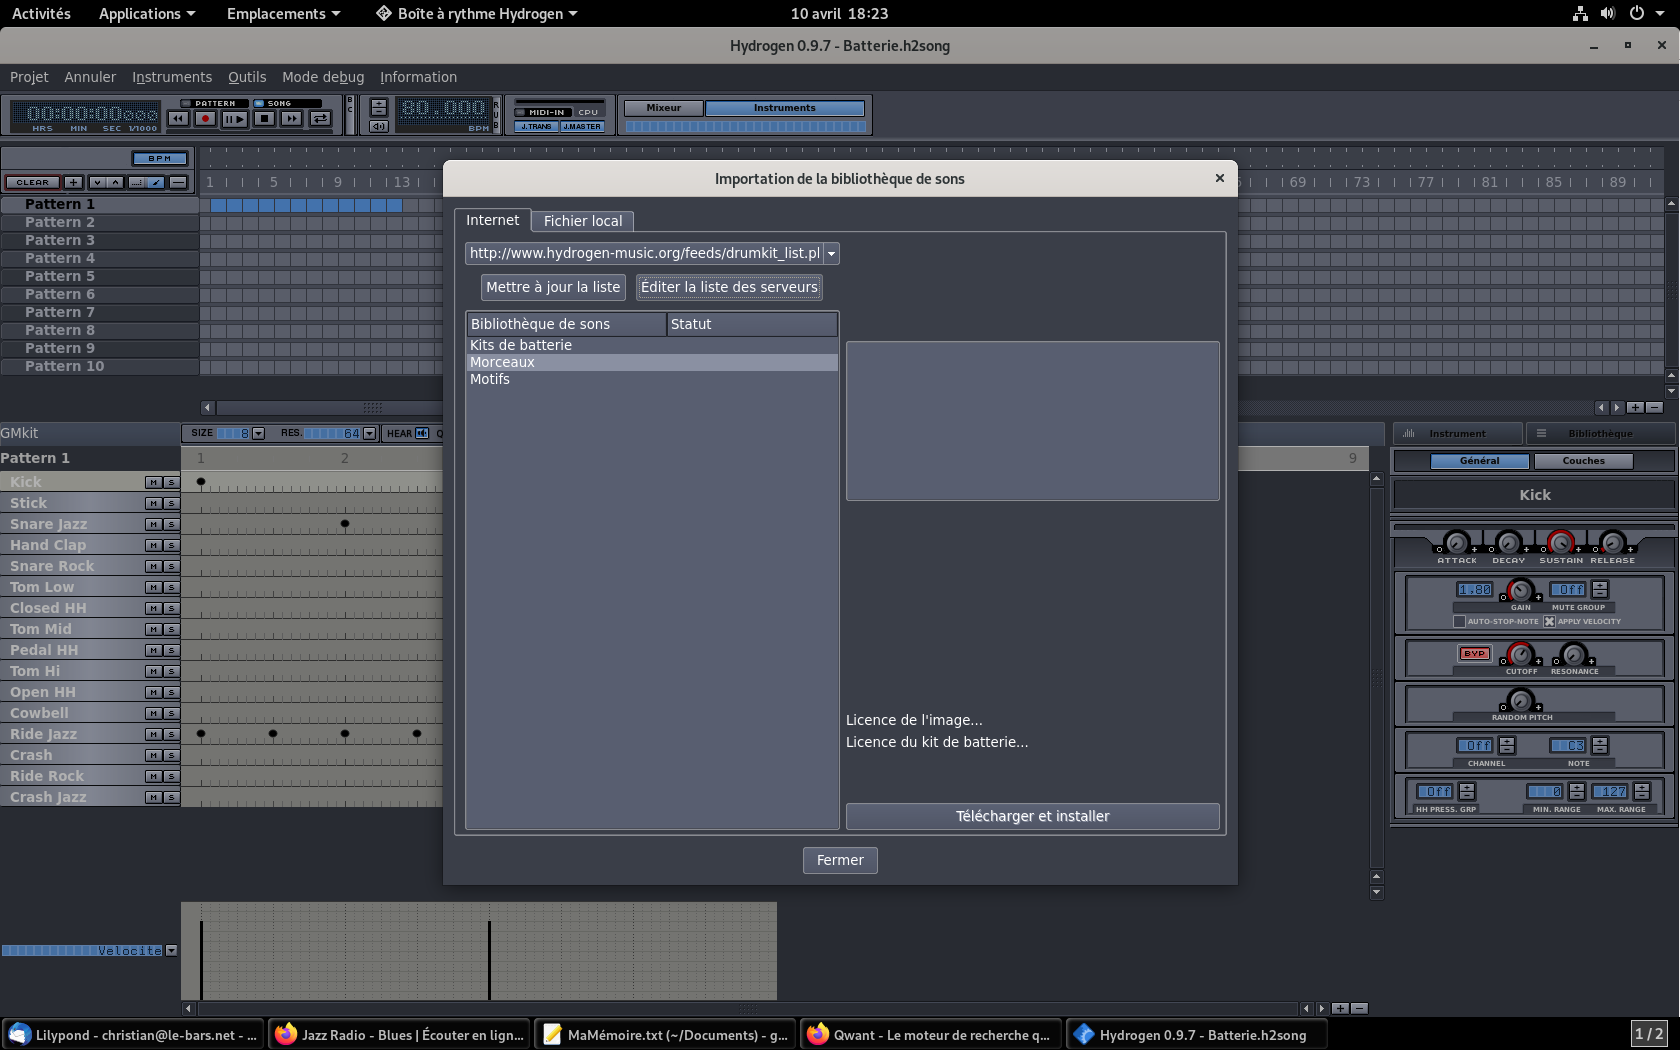Select Kits de batterie in sound library
Screen dimensions: 1680x1050
(652, 345)
